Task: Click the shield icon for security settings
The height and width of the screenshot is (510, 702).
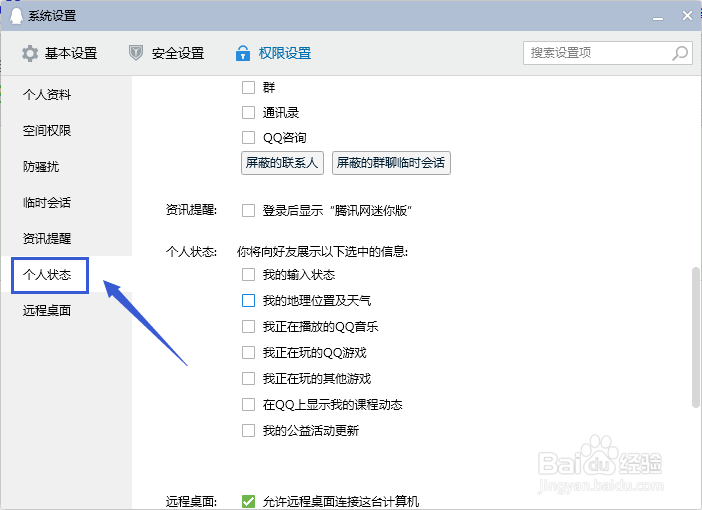Action: [x=136, y=53]
